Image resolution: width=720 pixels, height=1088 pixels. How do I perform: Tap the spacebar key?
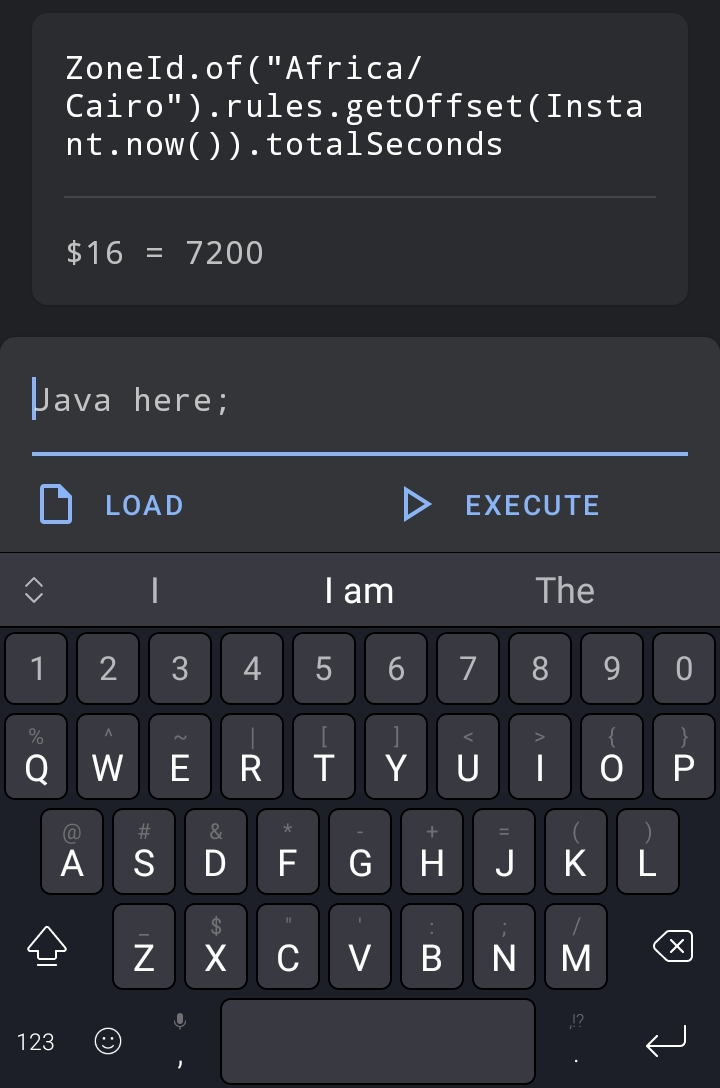378,1041
